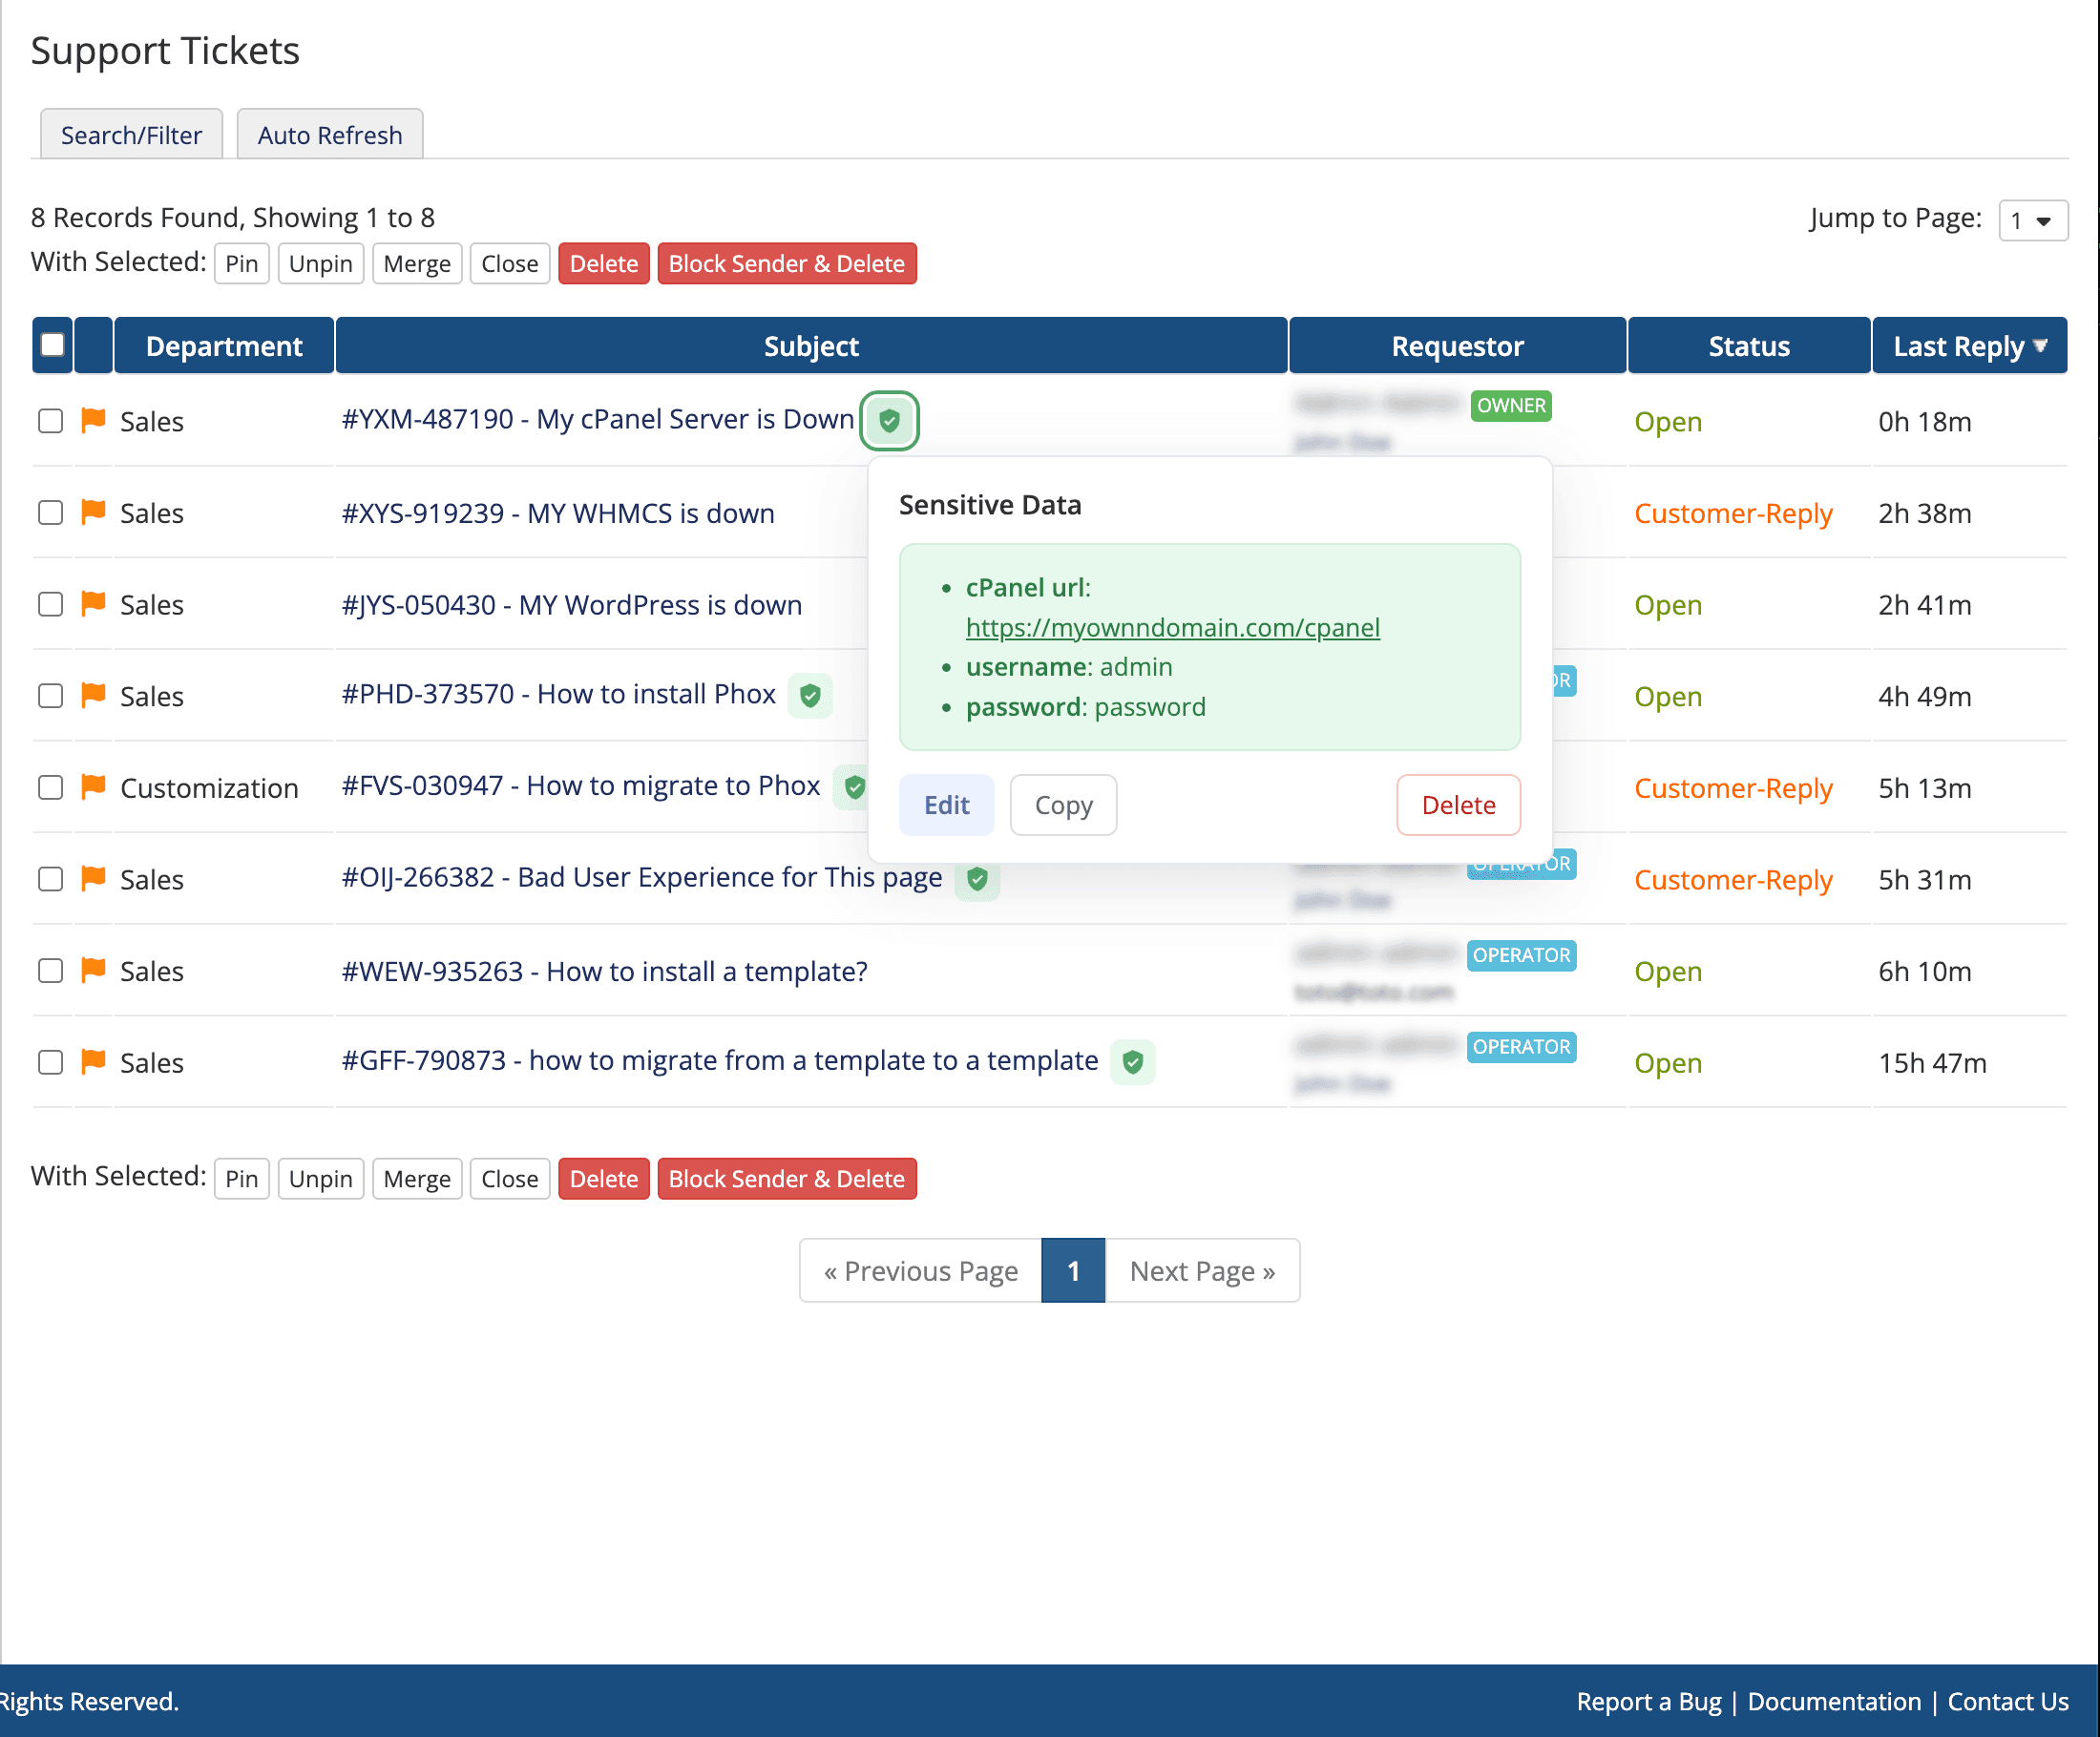The height and width of the screenshot is (1737, 2100).
Task: Click the Status column header
Action: tap(1748, 346)
